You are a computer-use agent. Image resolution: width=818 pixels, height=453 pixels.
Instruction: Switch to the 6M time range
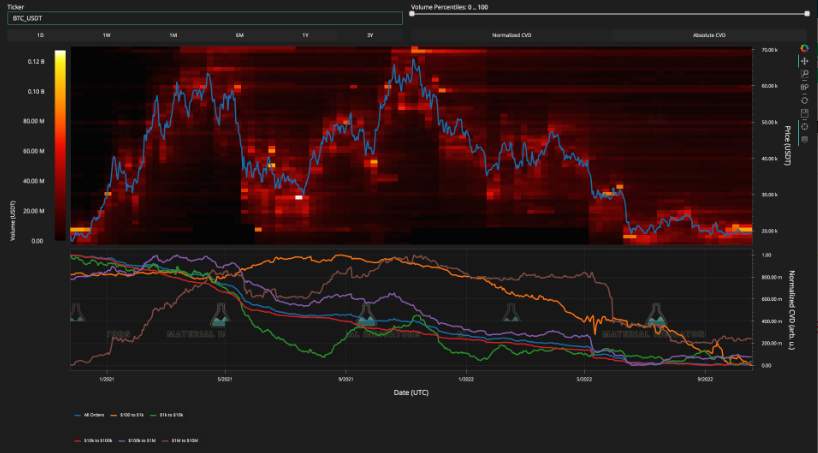tap(239, 35)
